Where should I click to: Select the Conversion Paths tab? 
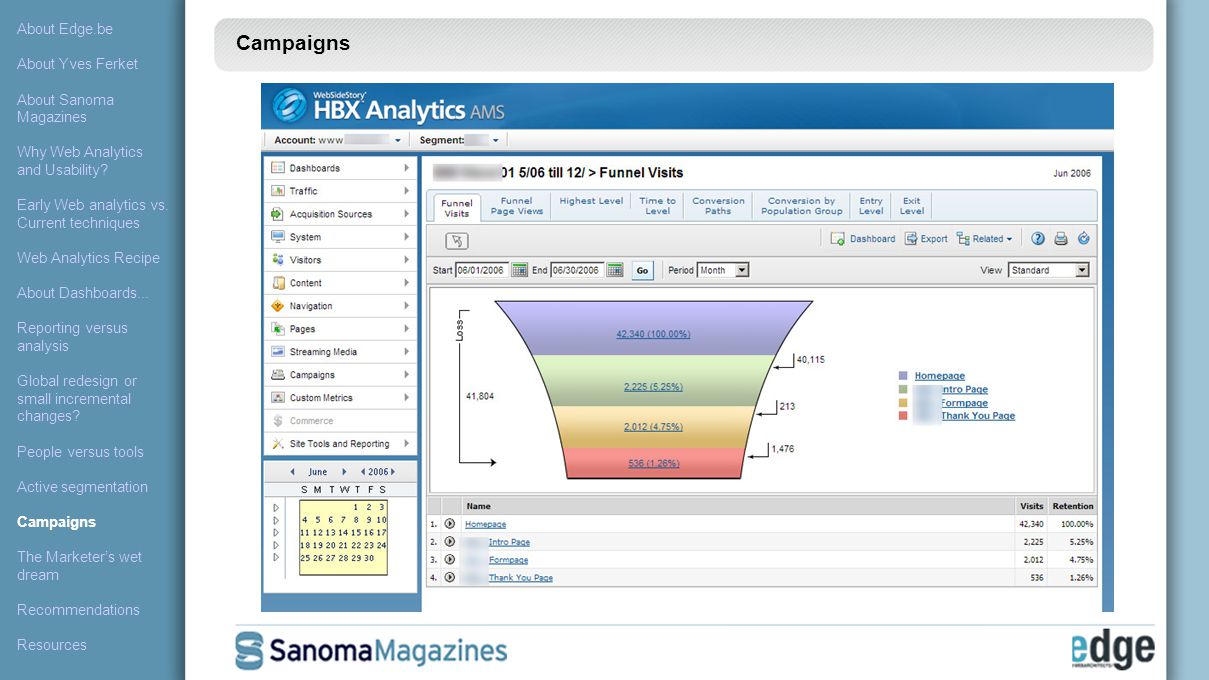click(x=718, y=206)
